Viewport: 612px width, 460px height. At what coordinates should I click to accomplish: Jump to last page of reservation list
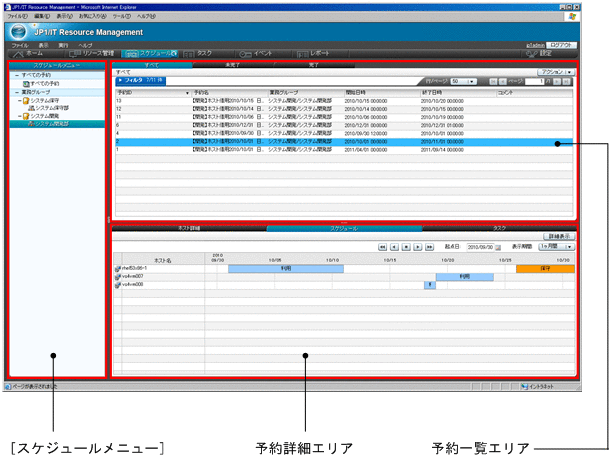[566, 82]
